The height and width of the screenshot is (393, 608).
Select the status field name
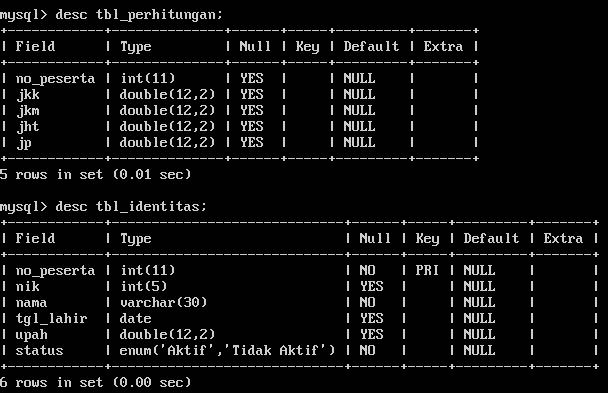coord(39,350)
